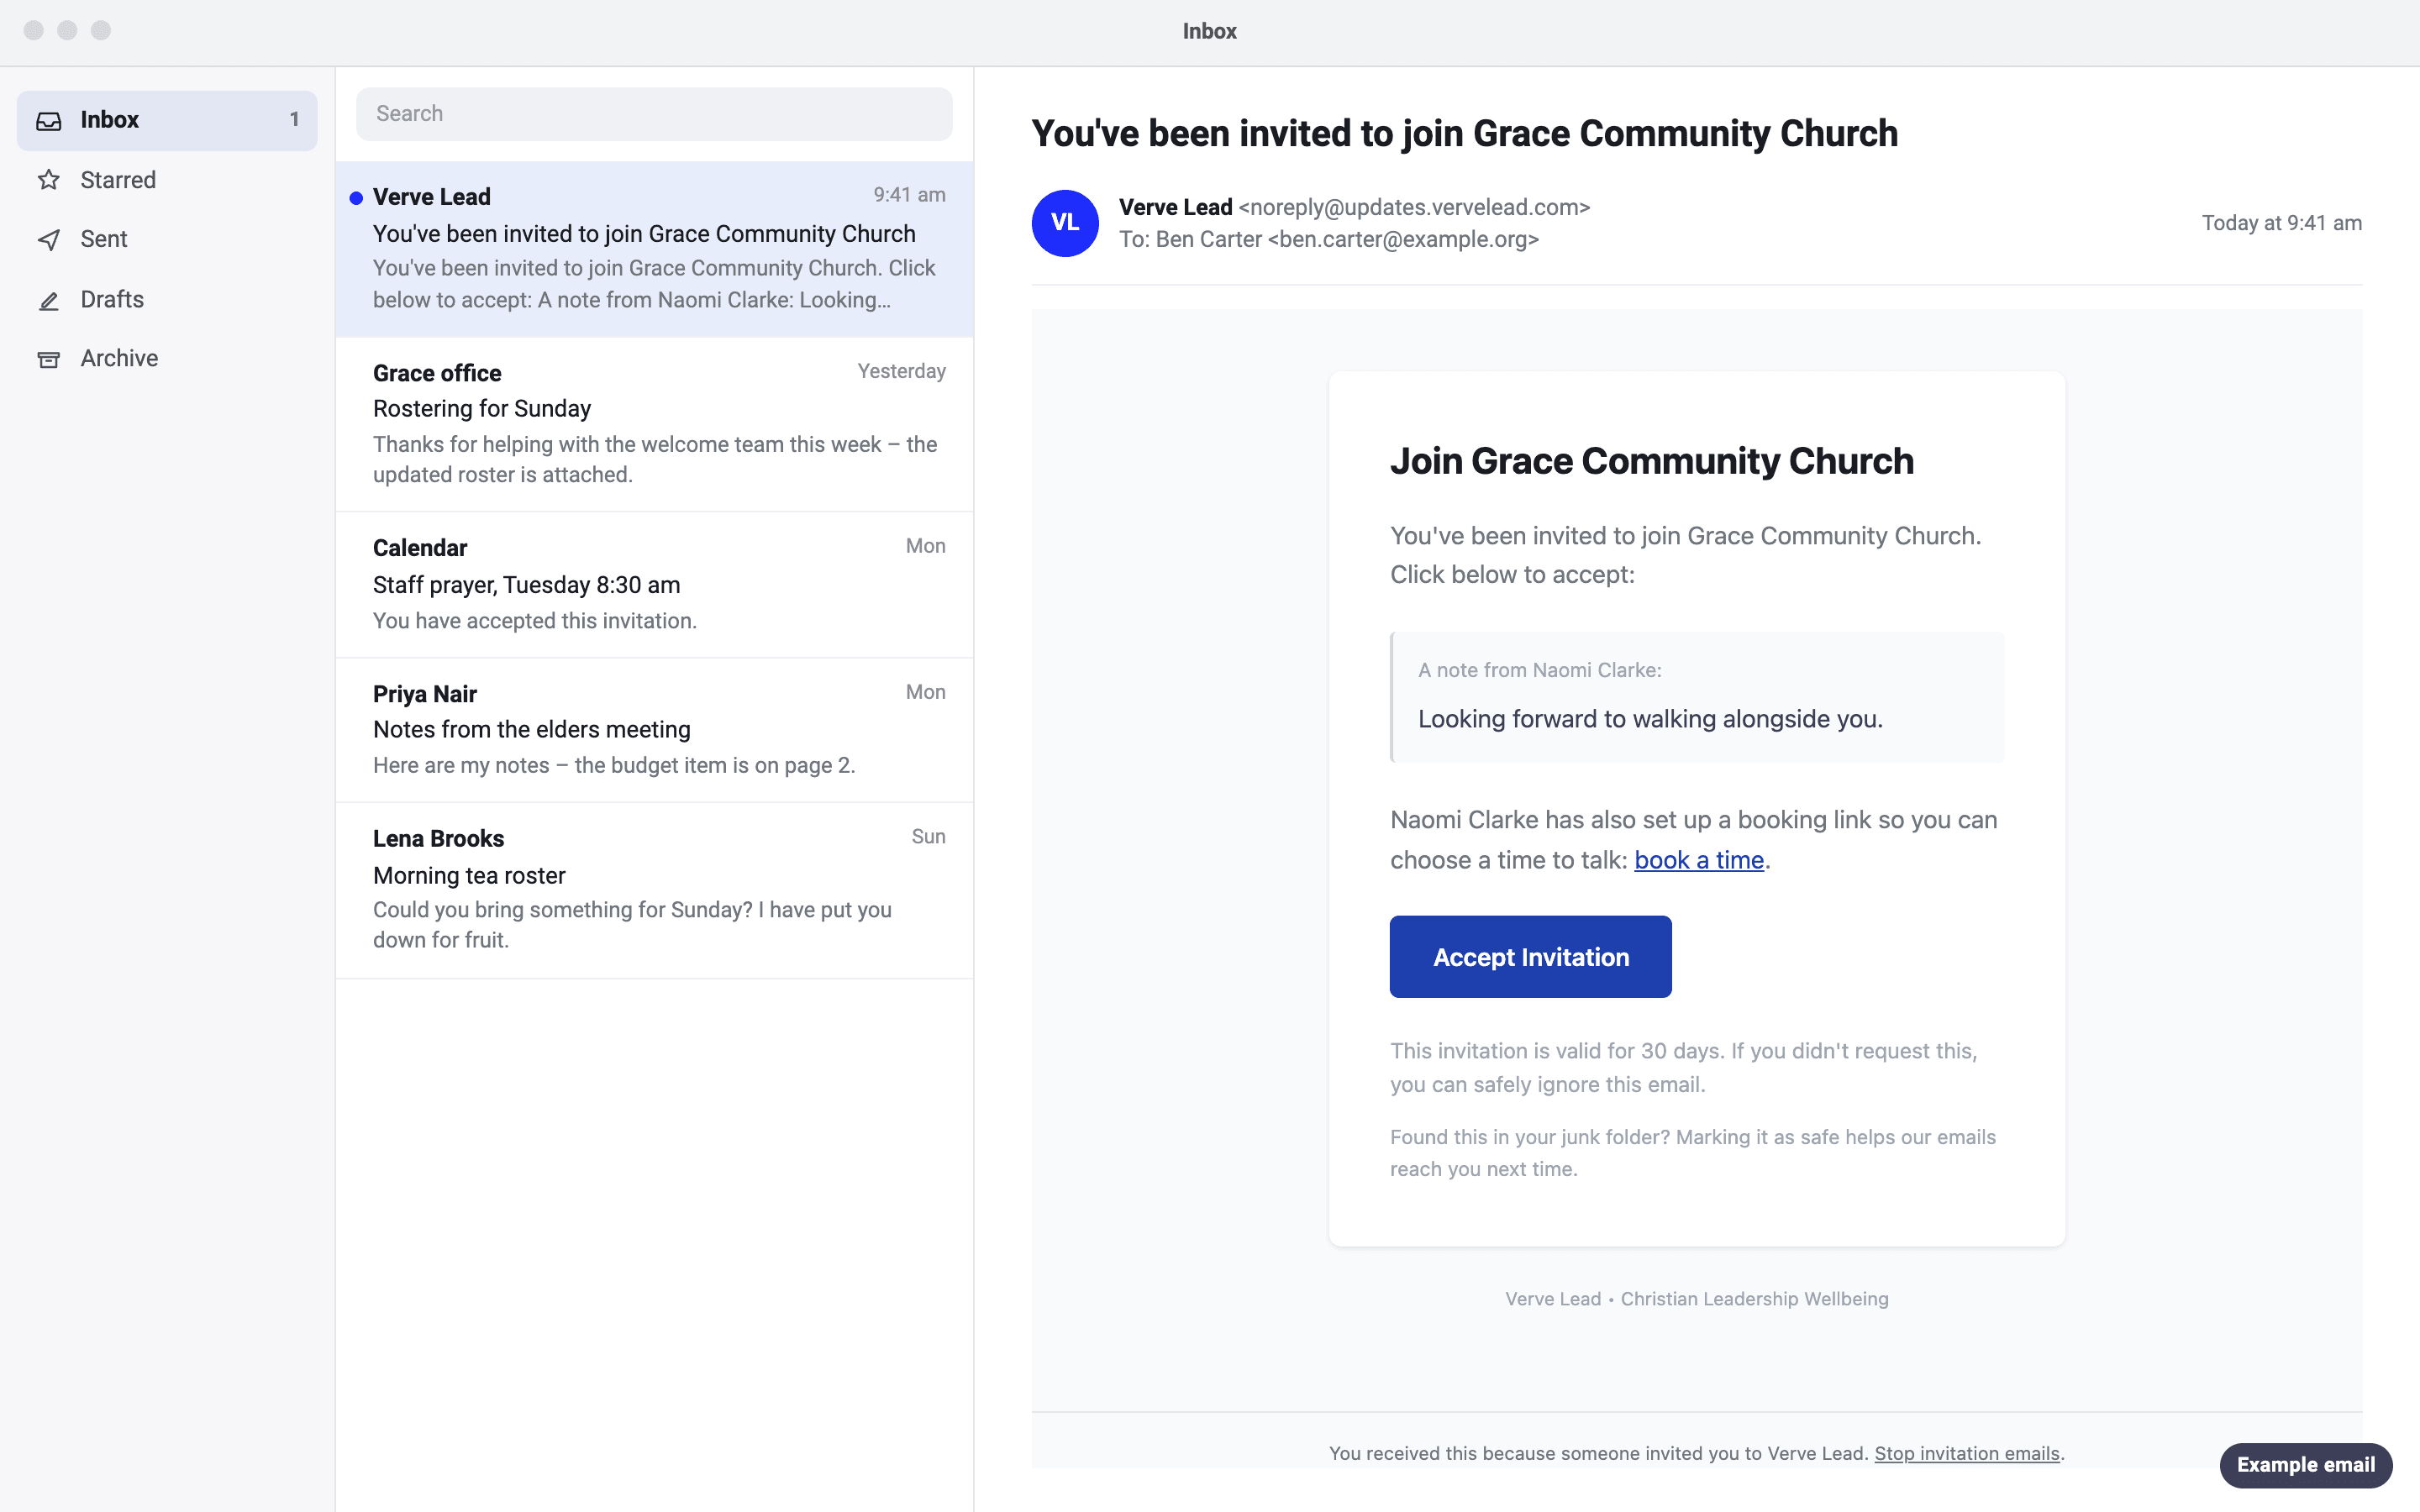Click the 'Mon' date on Calendar email

tap(925, 546)
